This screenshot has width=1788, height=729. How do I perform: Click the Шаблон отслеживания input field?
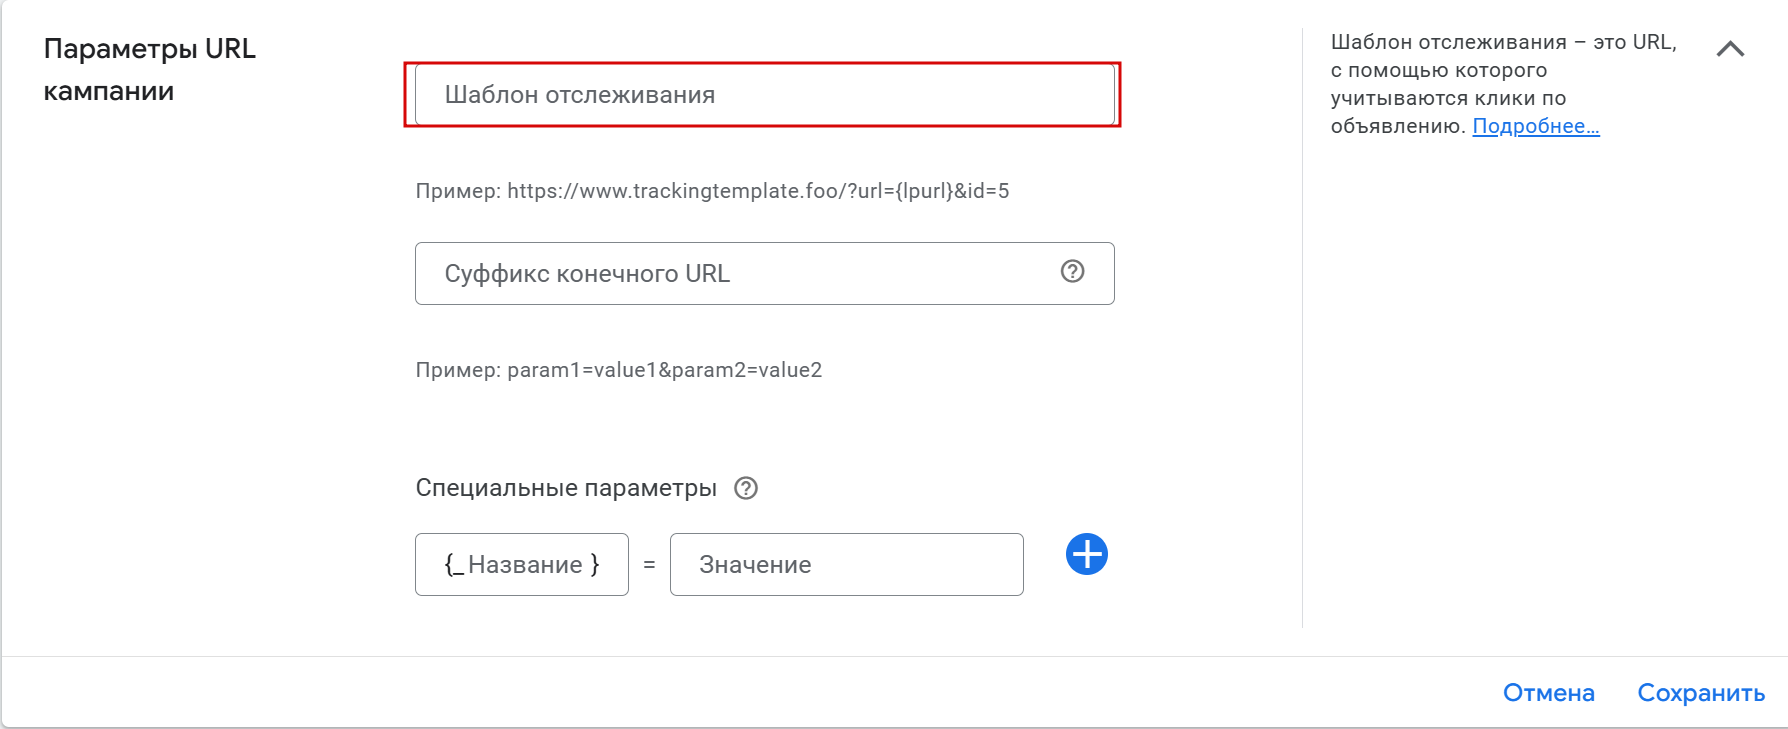(x=764, y=95)
